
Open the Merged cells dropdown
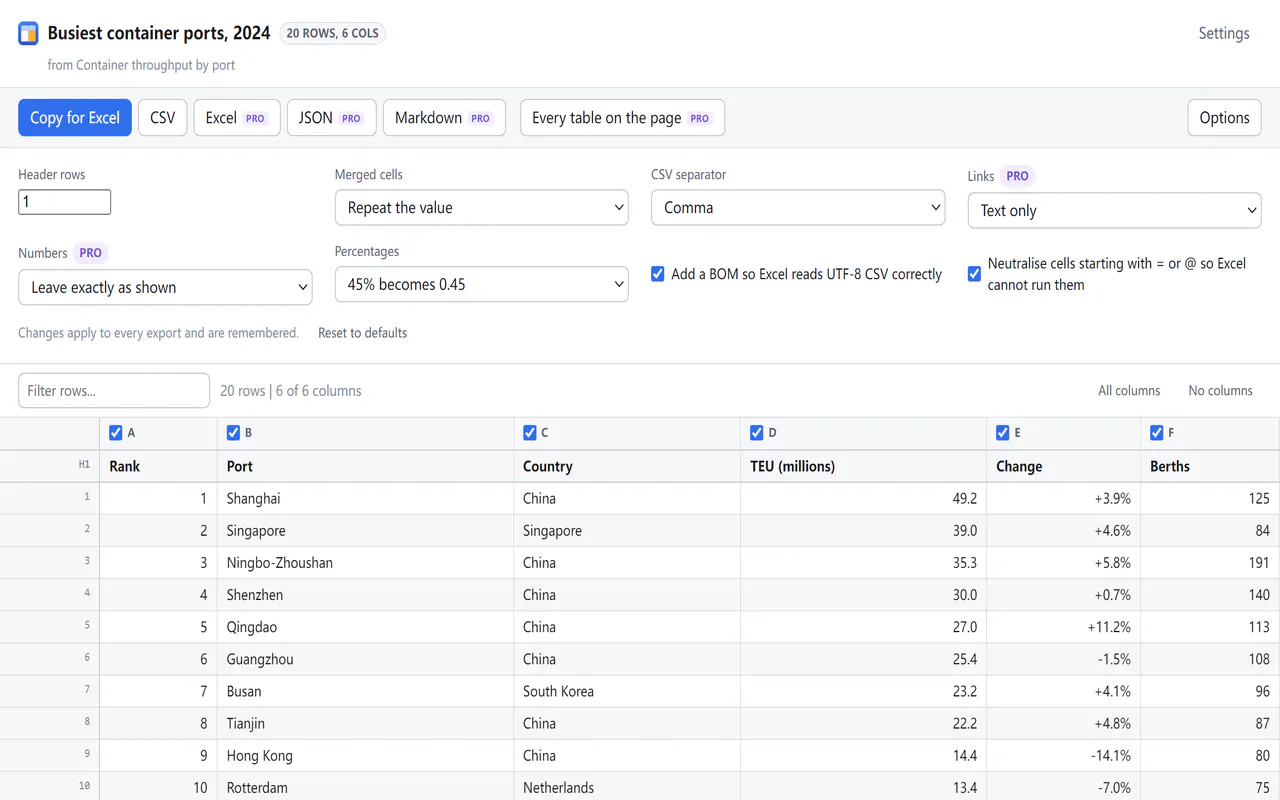[481, 208]
